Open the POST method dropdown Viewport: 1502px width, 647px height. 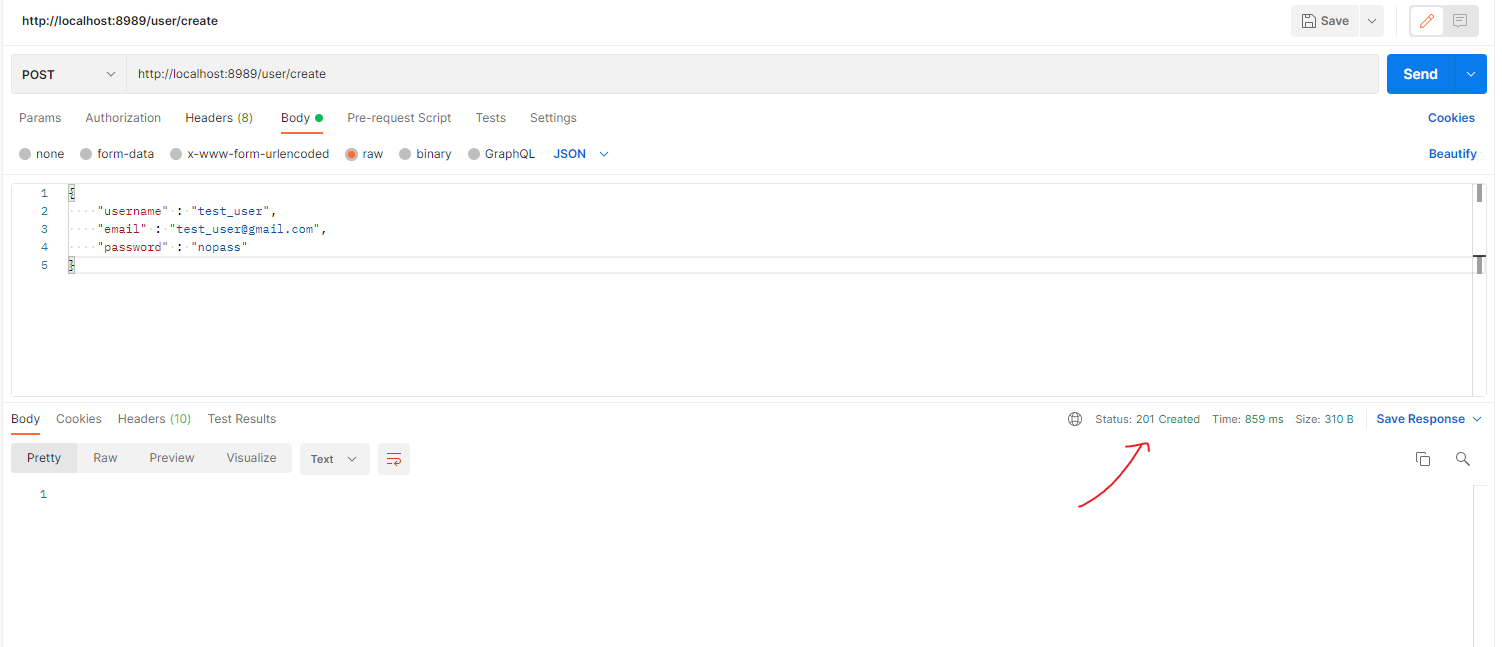tap(69, 74)
